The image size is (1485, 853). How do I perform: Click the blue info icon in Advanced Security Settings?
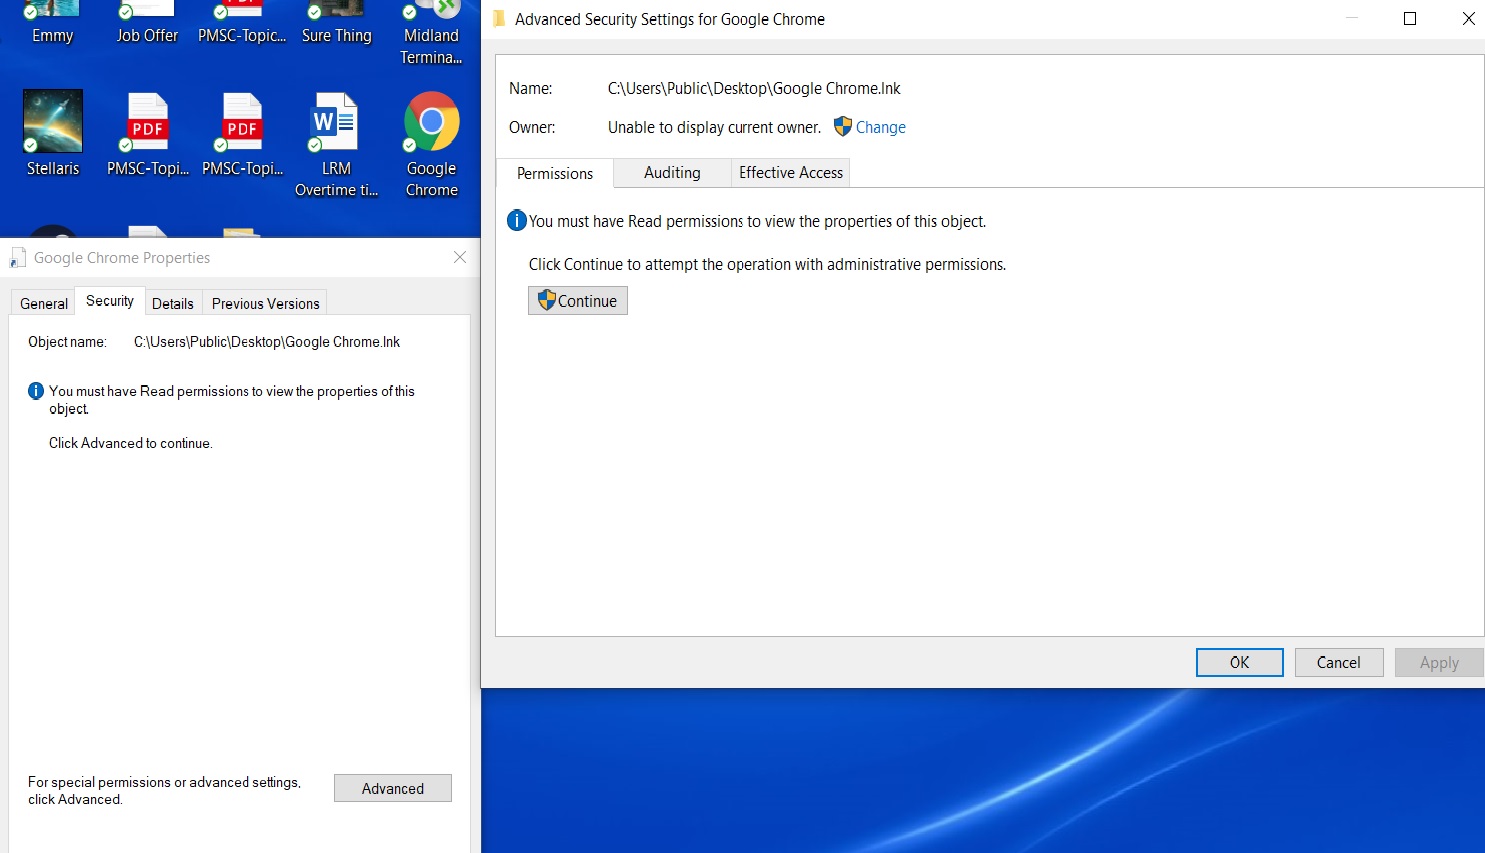click(517, 221)
